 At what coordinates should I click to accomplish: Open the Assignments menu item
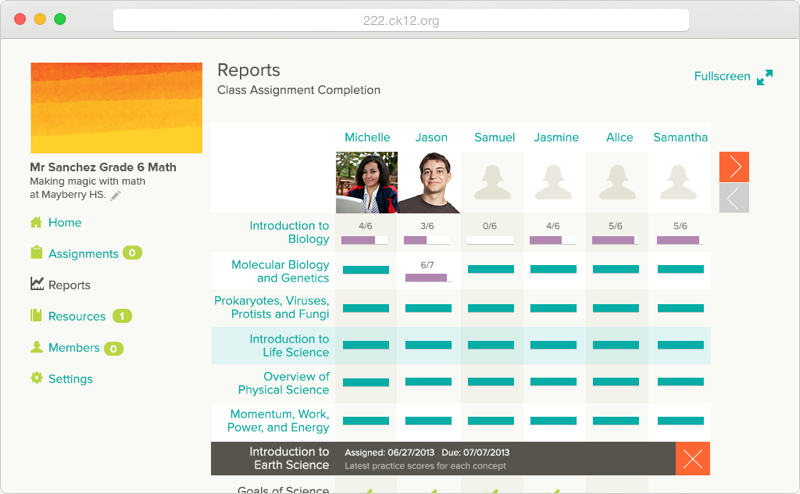pyautogui.click(x=83, y=254)
